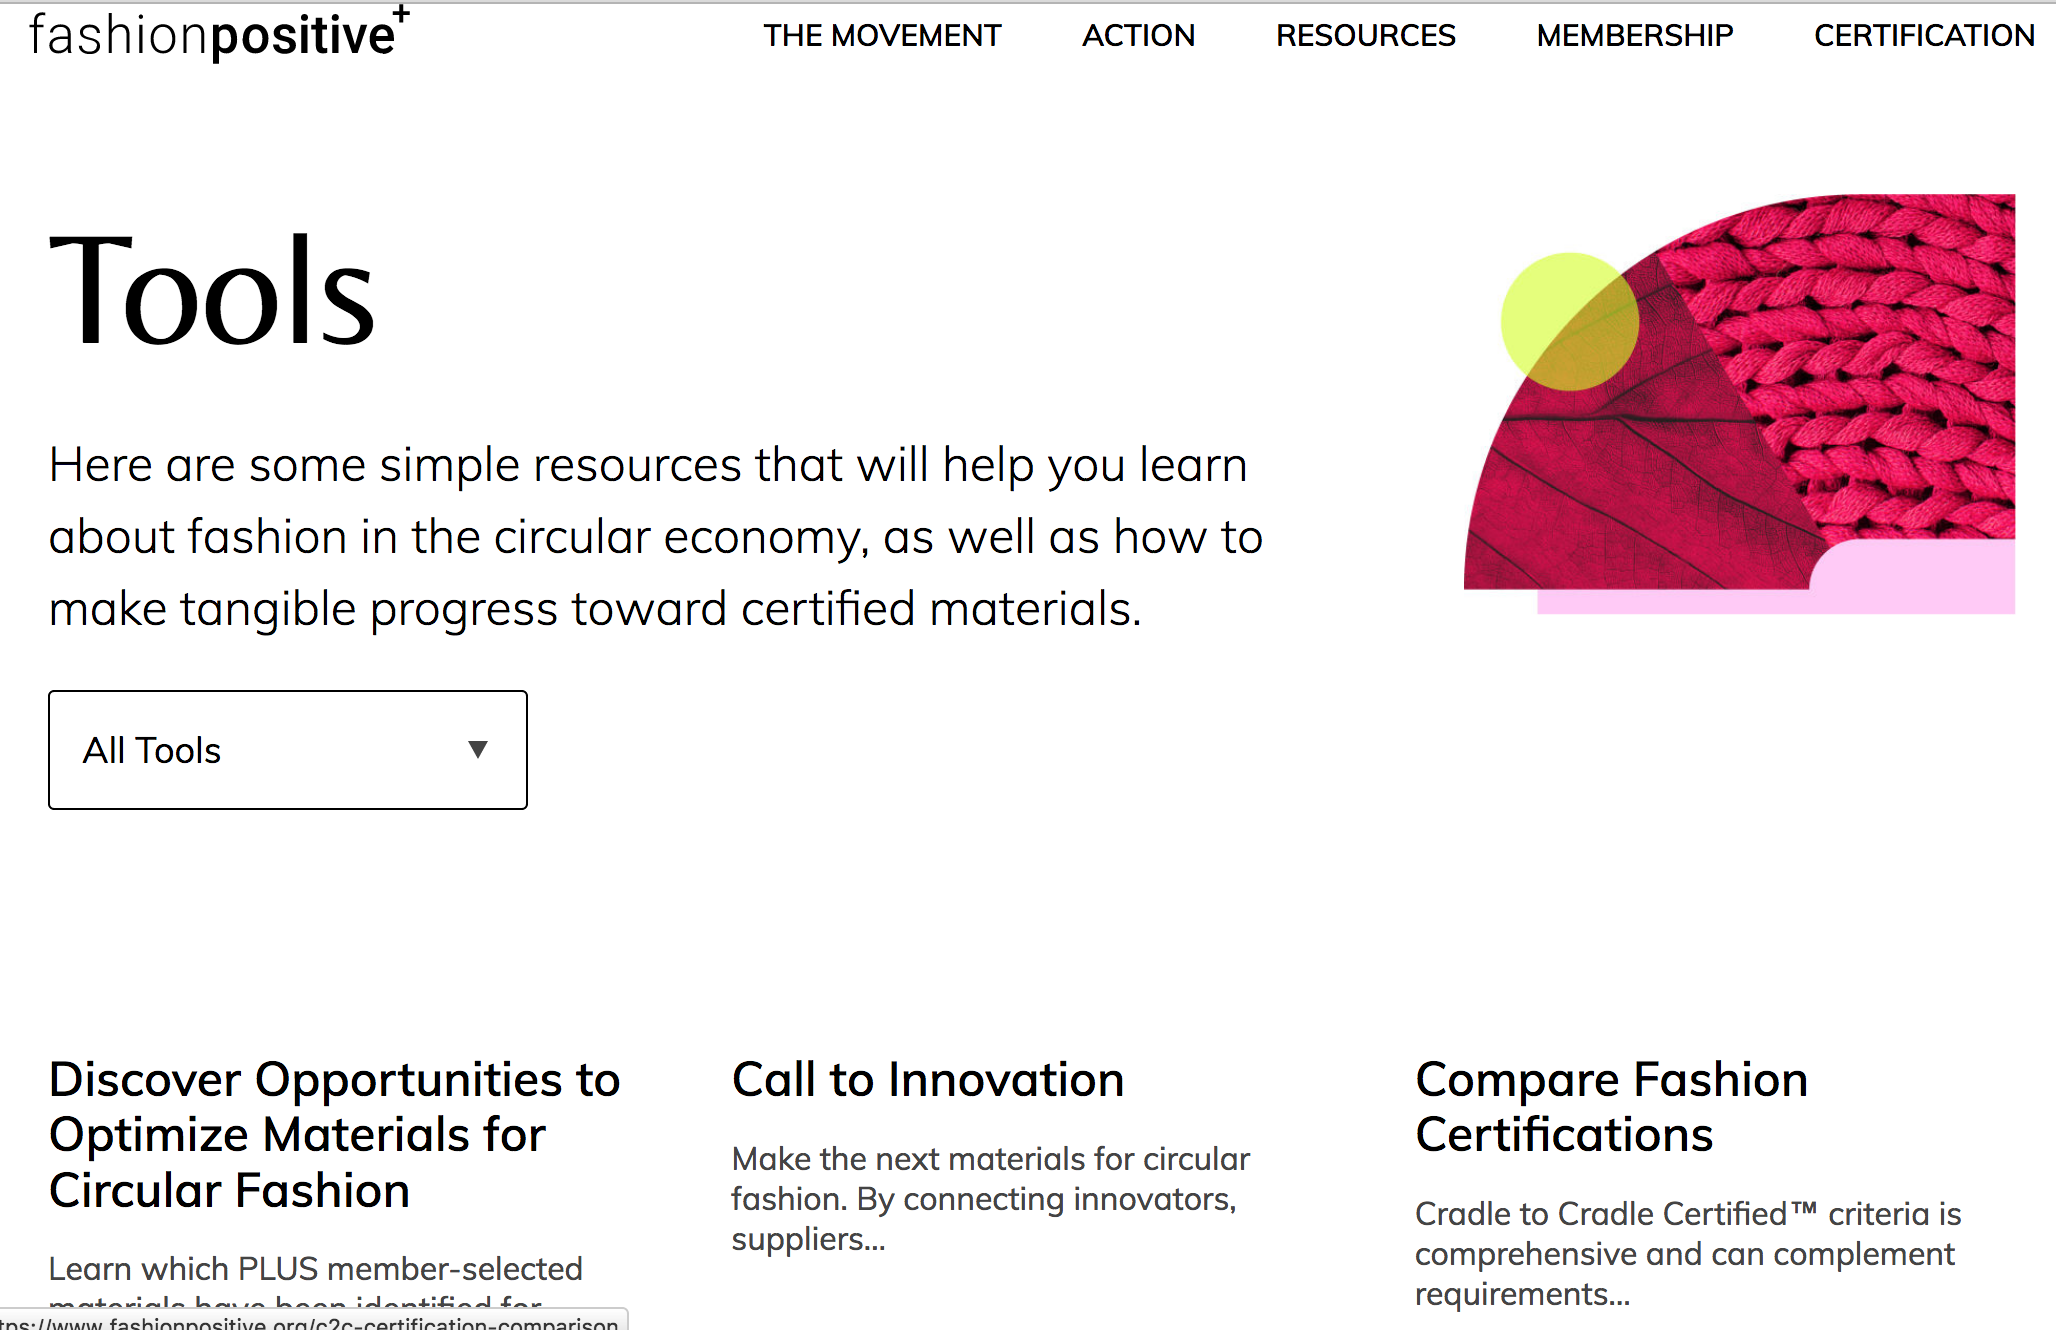Select MEMBERSHIP in the top navigation
Screen dimensions: 2056x1330
(x=1634, y=36)
